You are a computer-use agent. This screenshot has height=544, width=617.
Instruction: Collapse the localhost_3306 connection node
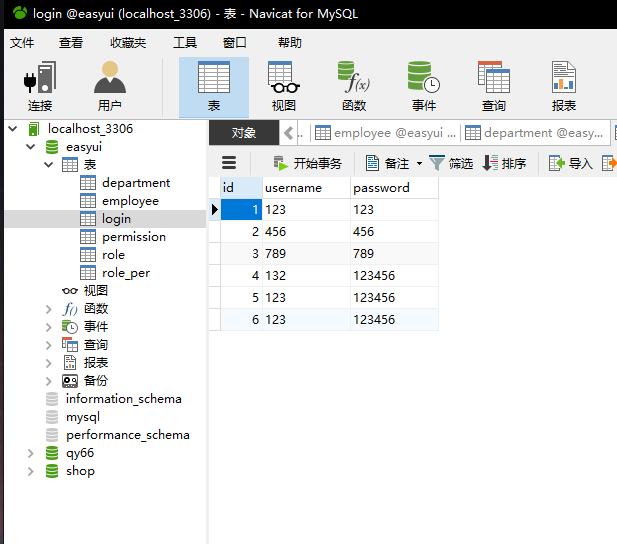13,129
